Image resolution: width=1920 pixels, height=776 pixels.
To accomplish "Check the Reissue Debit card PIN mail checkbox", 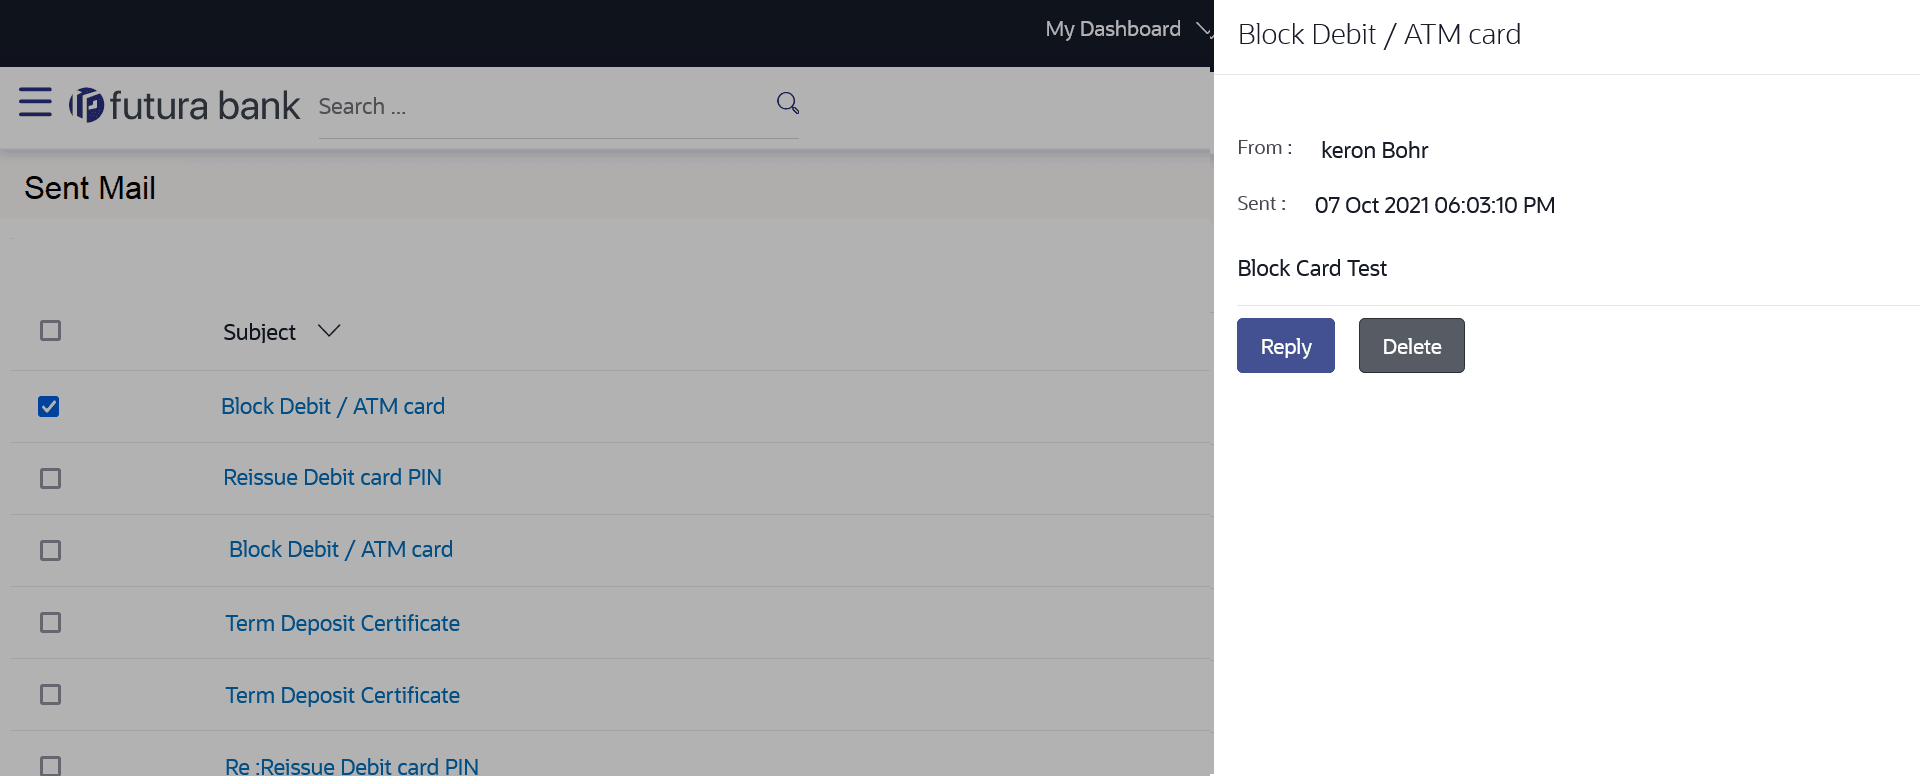I will [x=50, y=479].
